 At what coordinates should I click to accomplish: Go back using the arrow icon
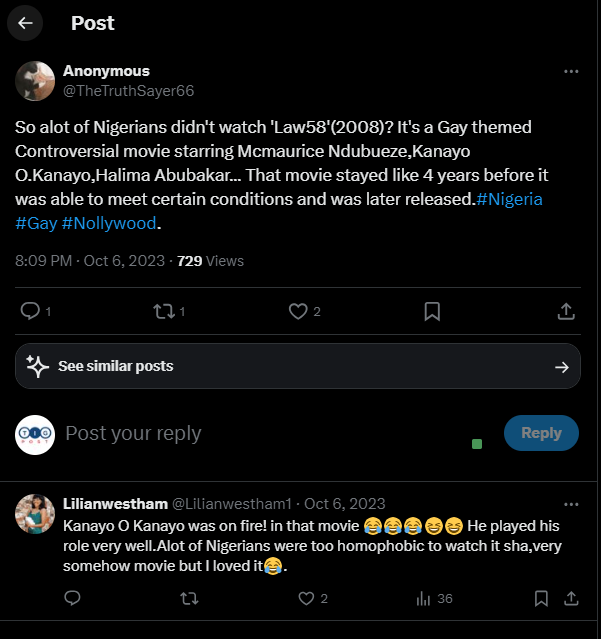(x=25, y=22)
